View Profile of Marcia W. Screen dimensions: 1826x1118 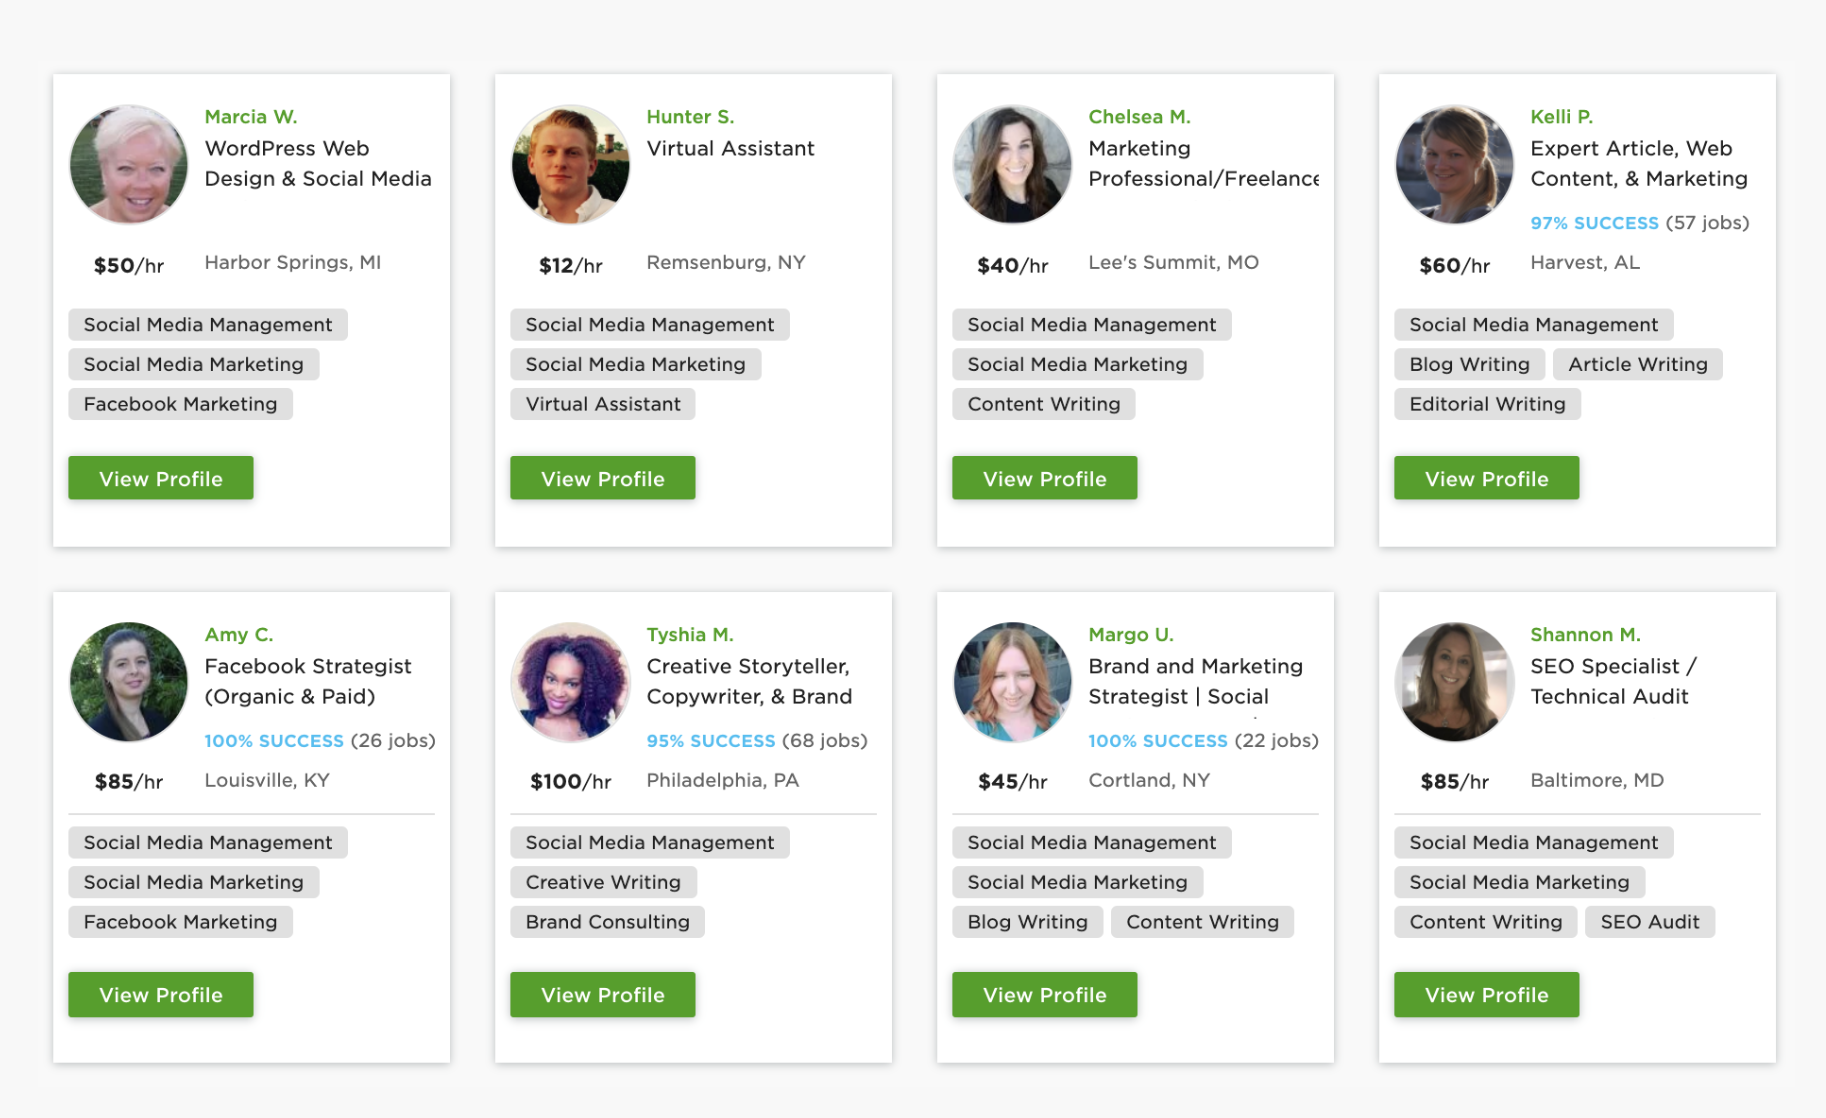point(161,478)
